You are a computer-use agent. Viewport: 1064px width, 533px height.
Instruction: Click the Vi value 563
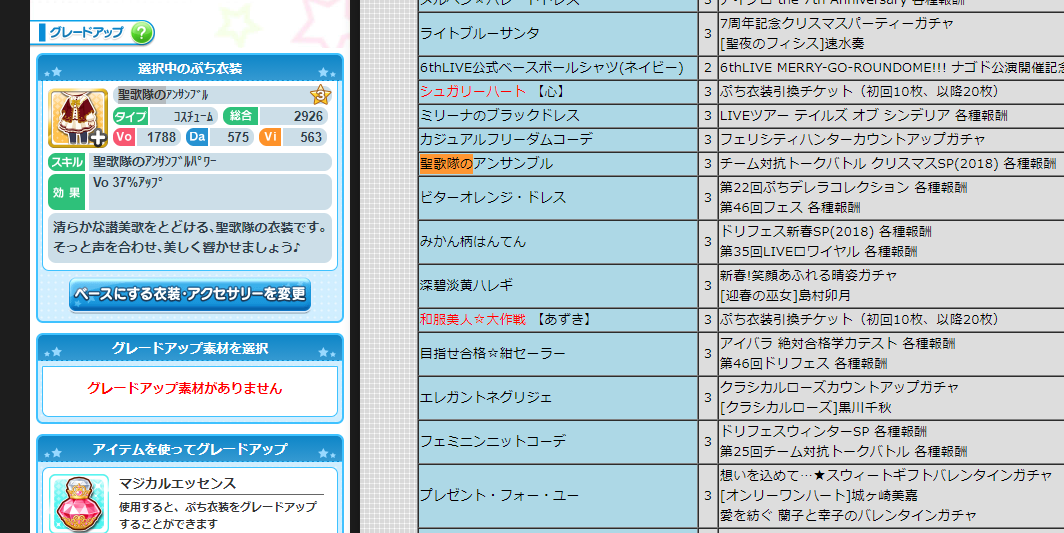(311, 137)
